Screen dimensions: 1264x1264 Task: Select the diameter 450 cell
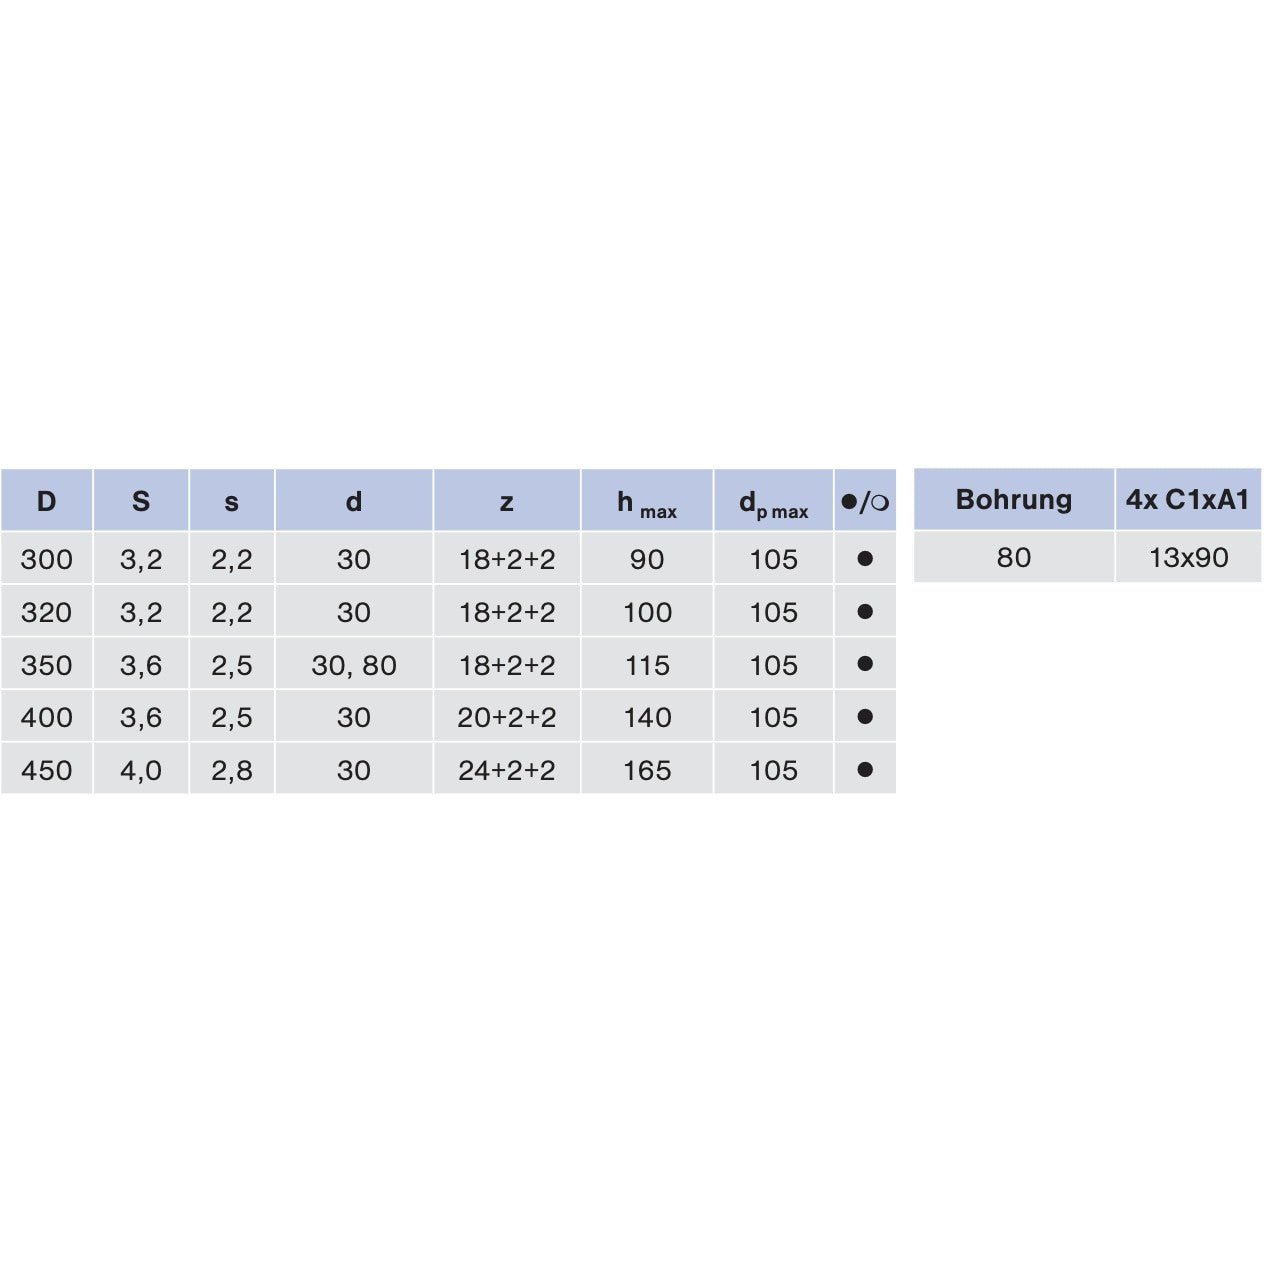tap(46, 770)
